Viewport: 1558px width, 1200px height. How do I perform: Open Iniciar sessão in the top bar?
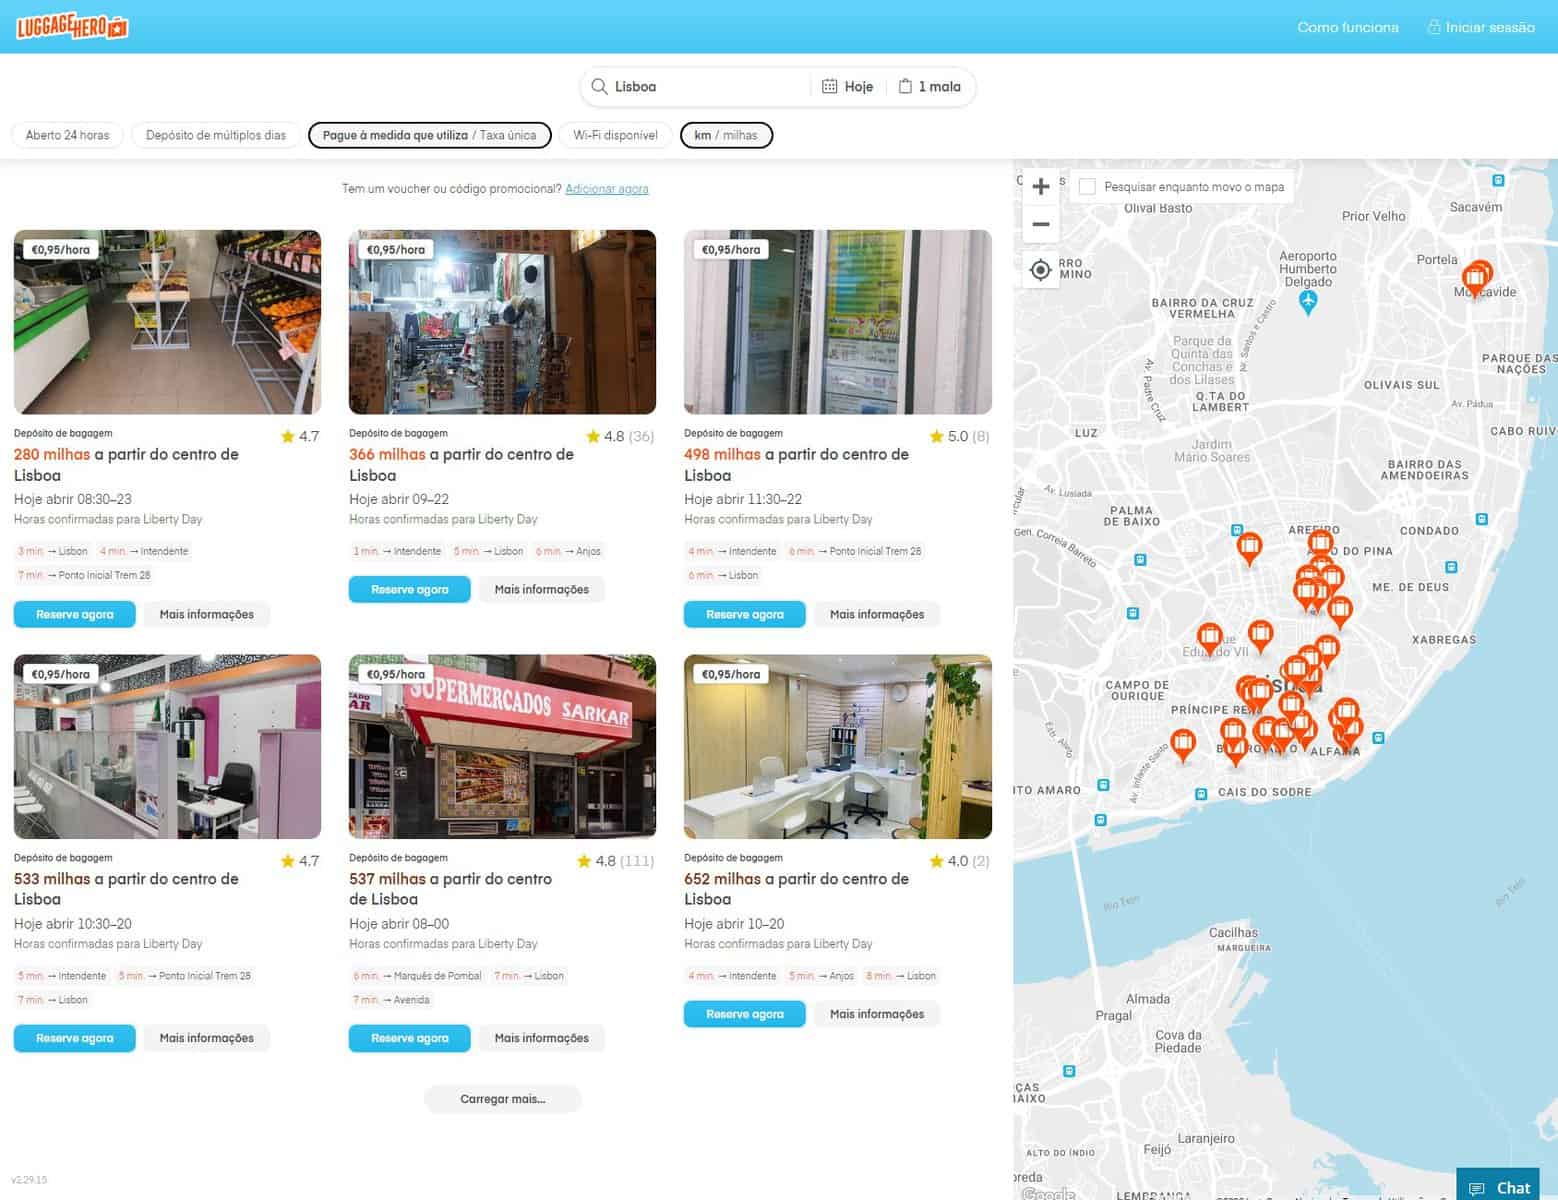point(1489,27)
